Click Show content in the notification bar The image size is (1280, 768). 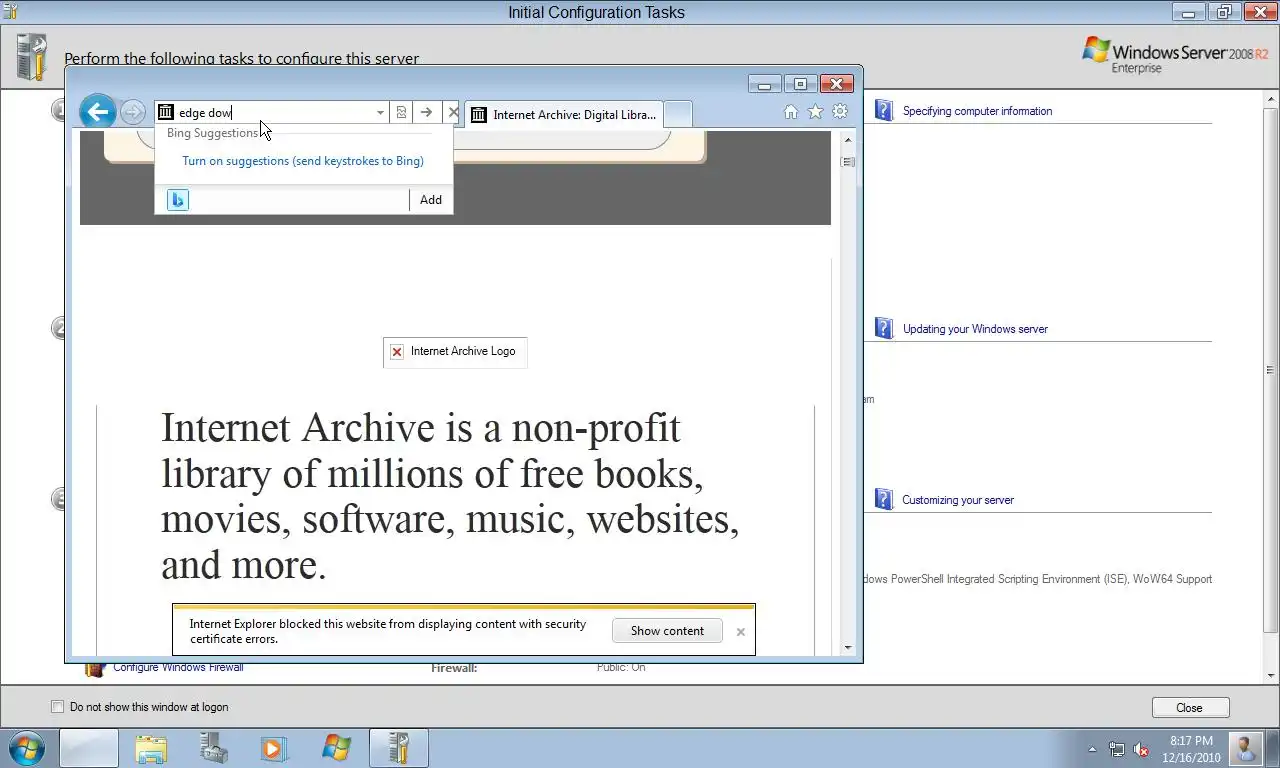(667, 631)
